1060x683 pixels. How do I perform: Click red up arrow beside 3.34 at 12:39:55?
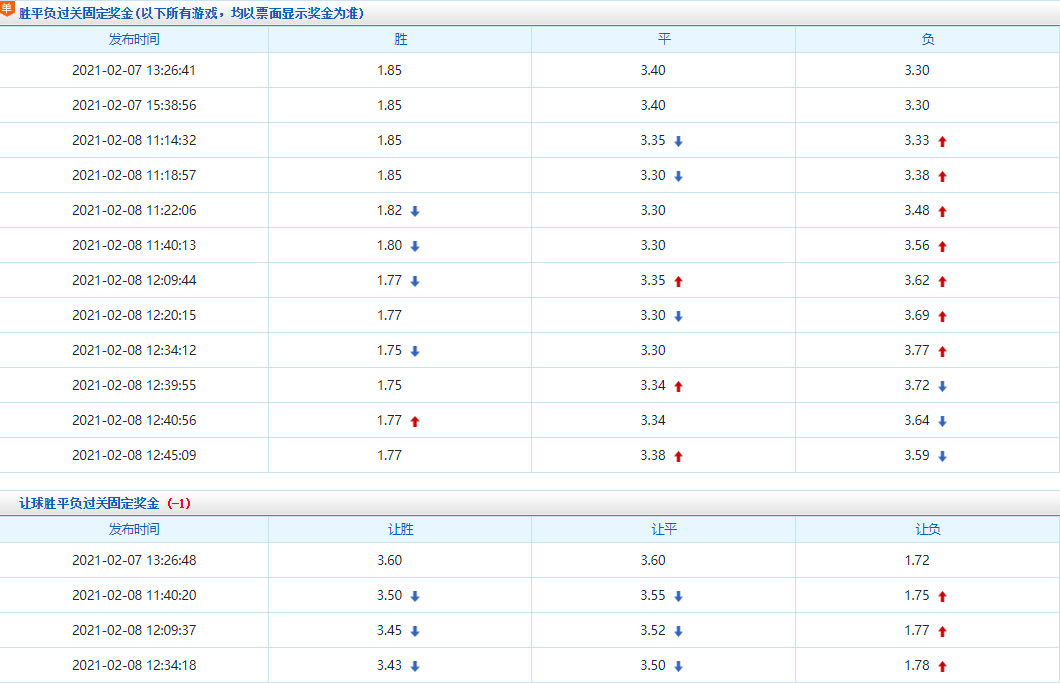click(678, 387)
